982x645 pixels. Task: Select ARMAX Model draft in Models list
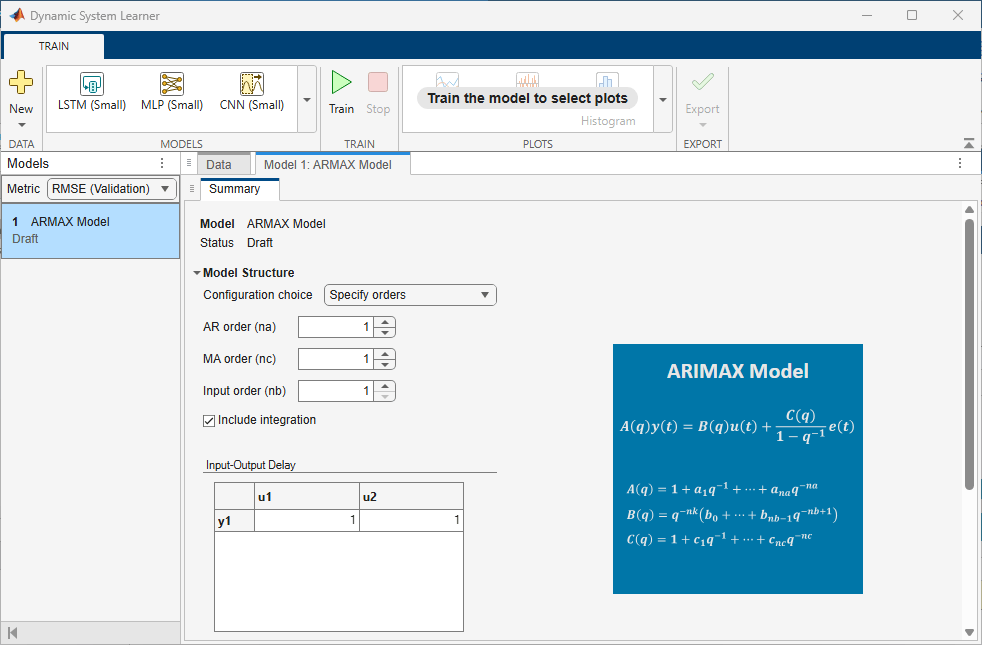coord(90,230)
